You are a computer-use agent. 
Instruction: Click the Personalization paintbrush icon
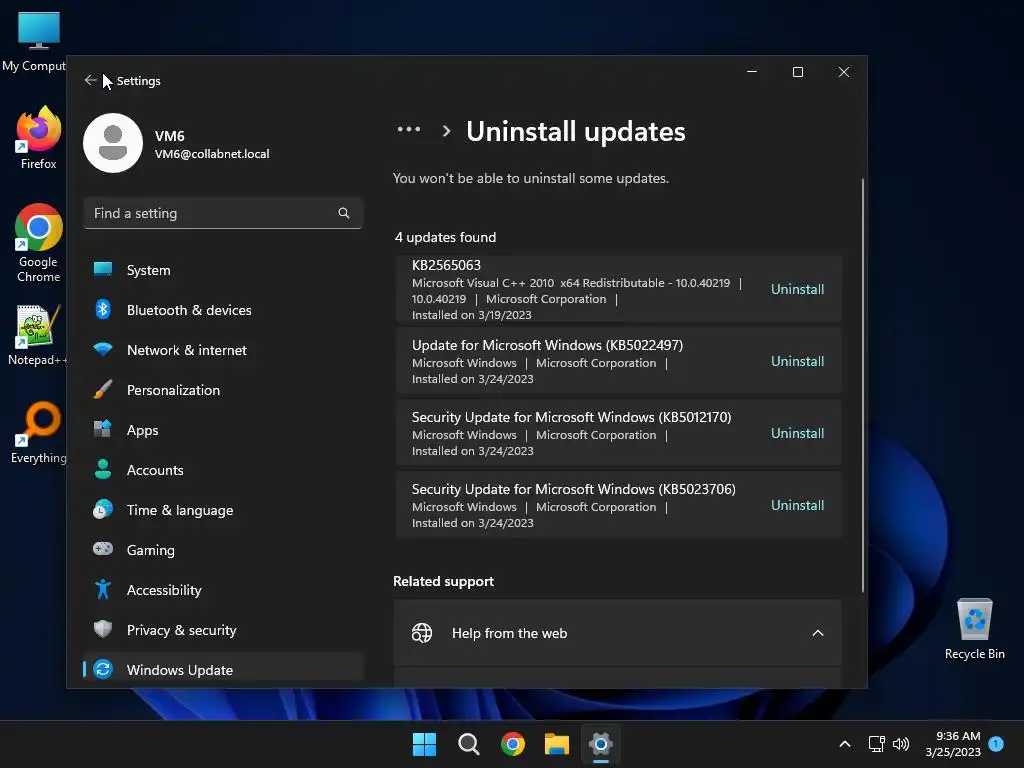[103, 389]
